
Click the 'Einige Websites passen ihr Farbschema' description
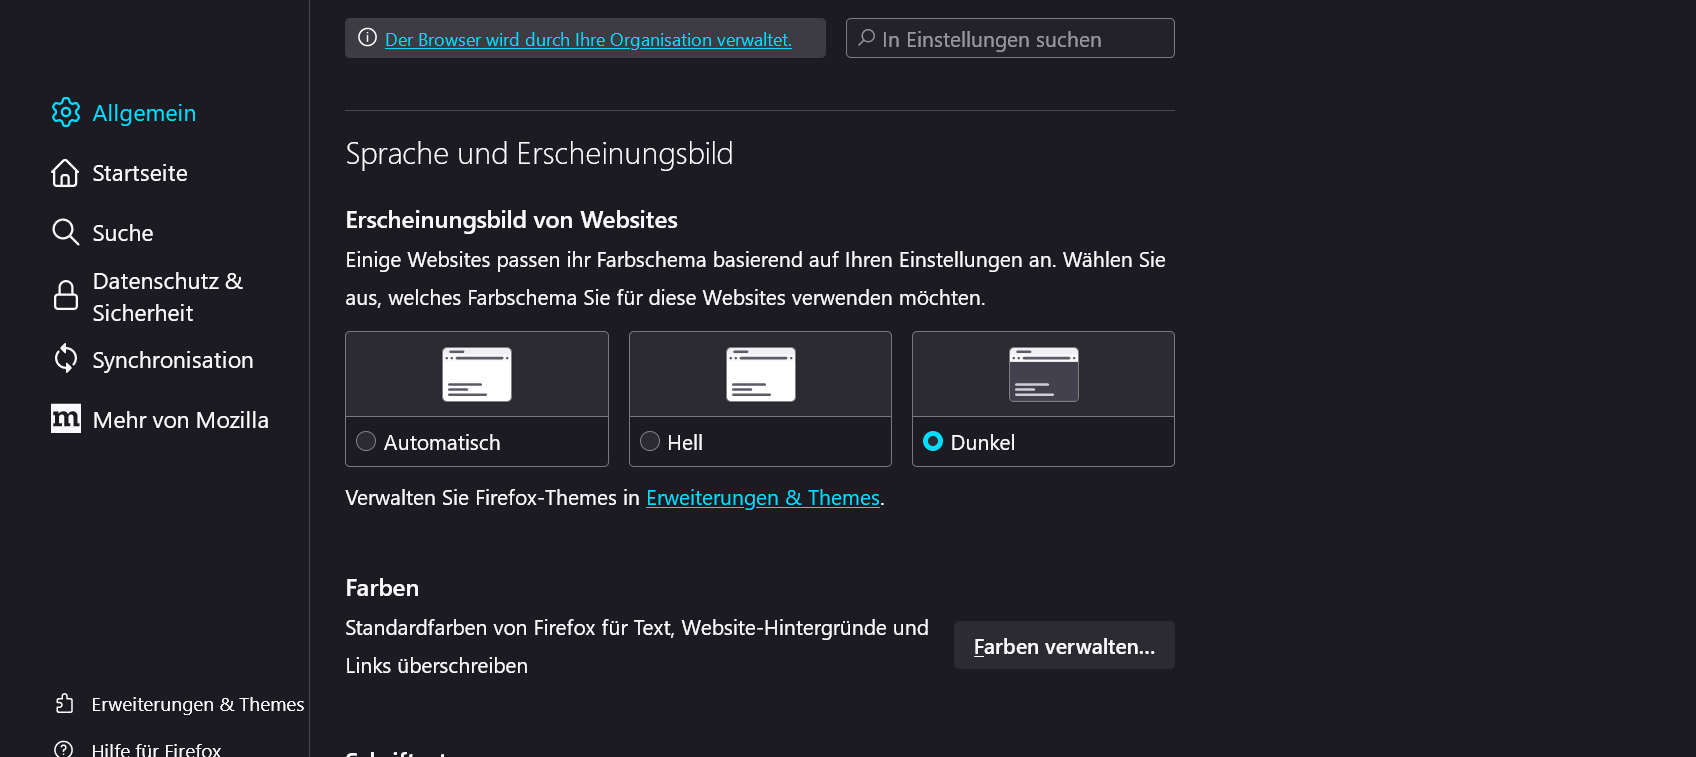click(755, 279)
